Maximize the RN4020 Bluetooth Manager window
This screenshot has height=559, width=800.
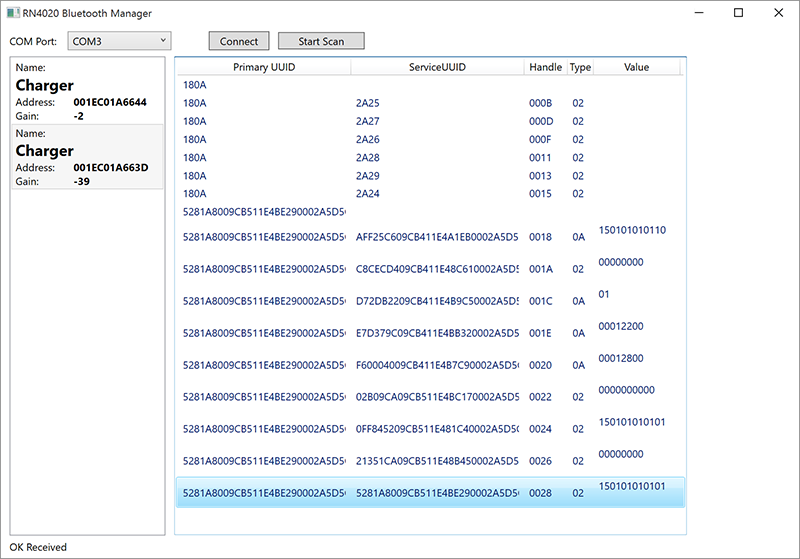pyautogui.click(x=738, y=13)
